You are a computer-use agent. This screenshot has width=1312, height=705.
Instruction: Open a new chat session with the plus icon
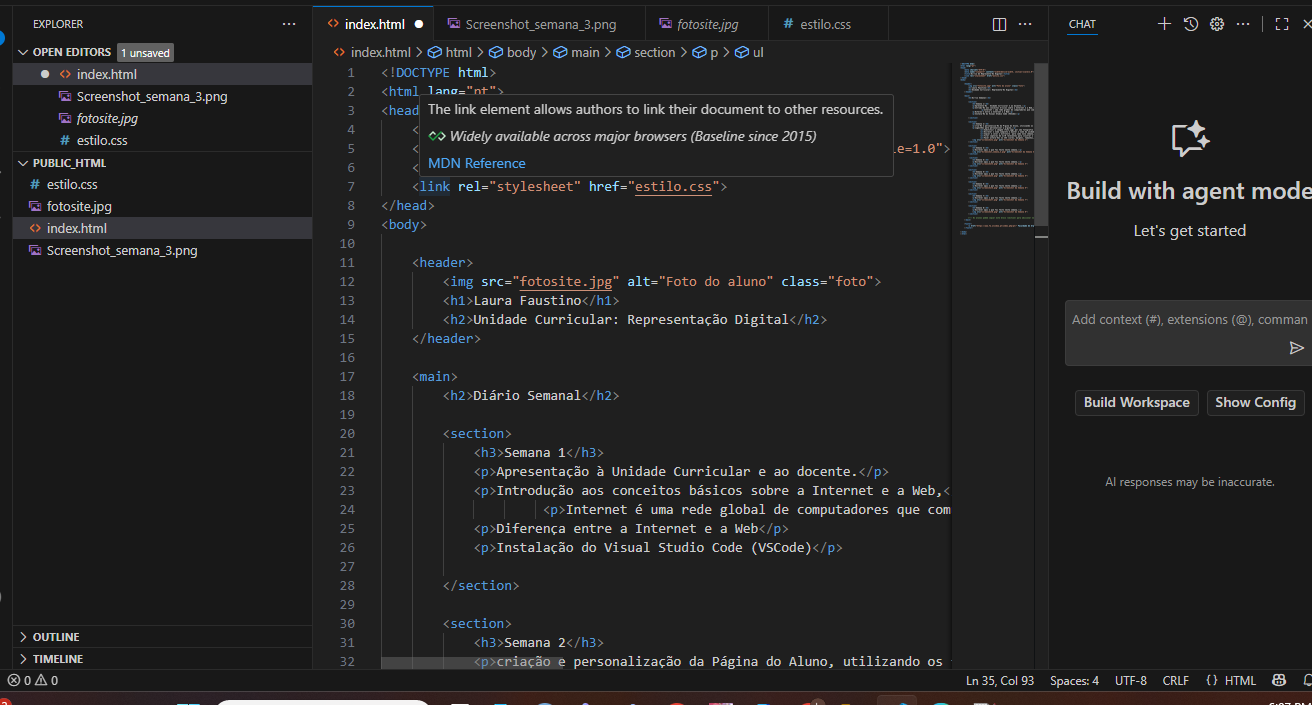[x=1164, y=23]
